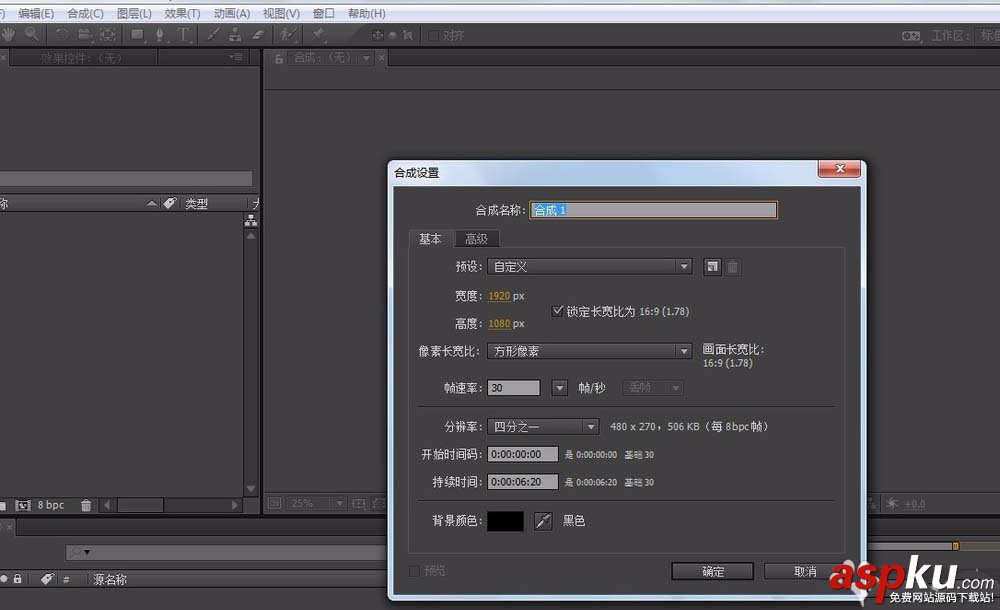The height and width of the screenshot is (610, 1000).
Task: Click the label tag icon in project header
Action: point(170,203)
